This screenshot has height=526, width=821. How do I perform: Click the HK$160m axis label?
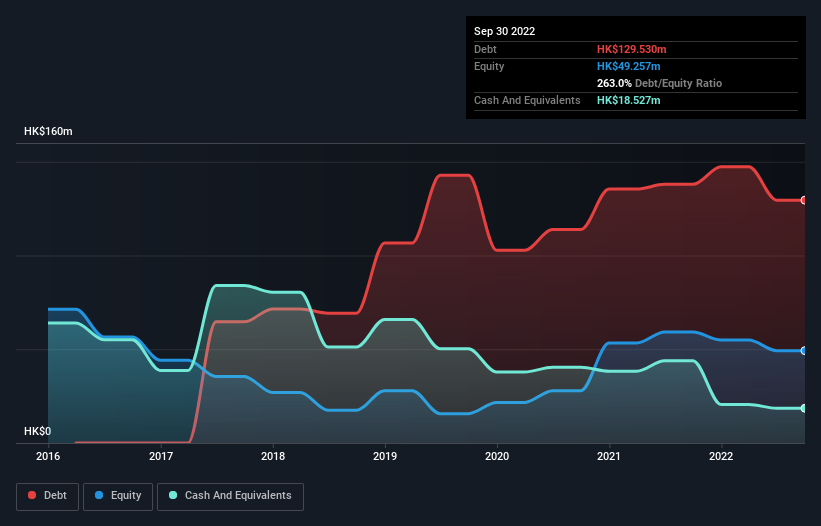[x=48, y=131]
